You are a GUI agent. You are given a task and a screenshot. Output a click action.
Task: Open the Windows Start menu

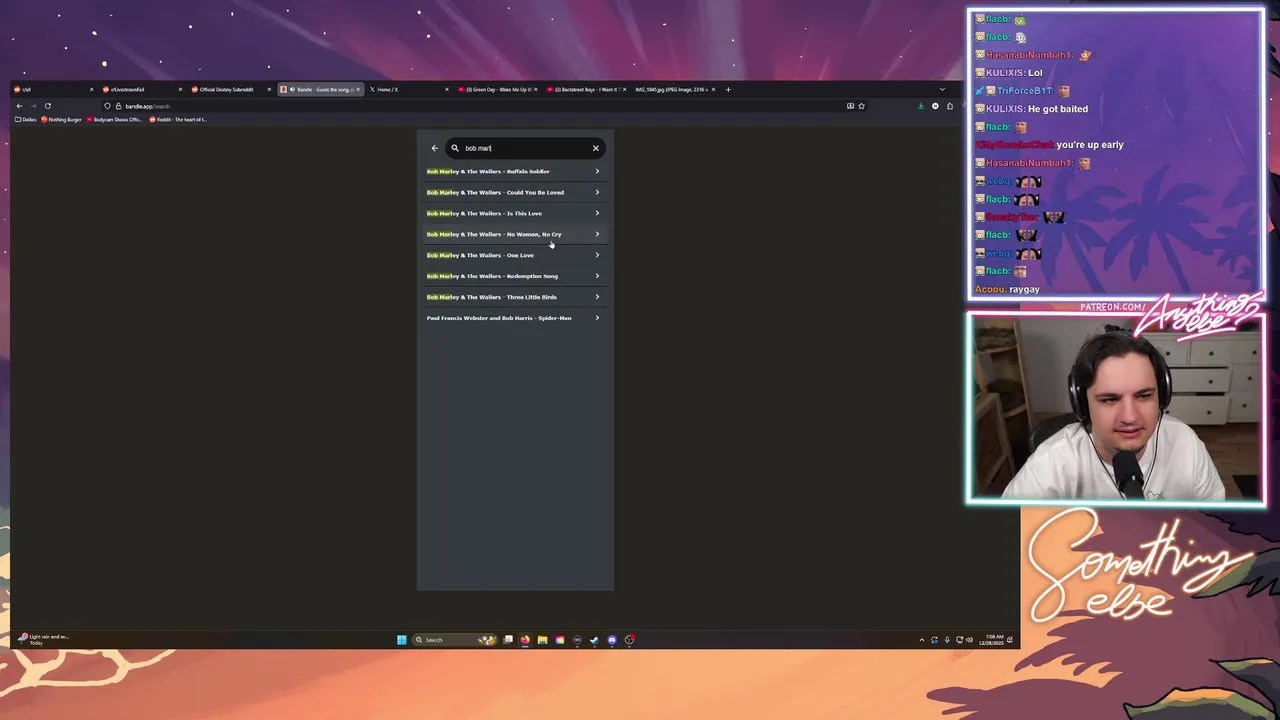coord(401,640)
